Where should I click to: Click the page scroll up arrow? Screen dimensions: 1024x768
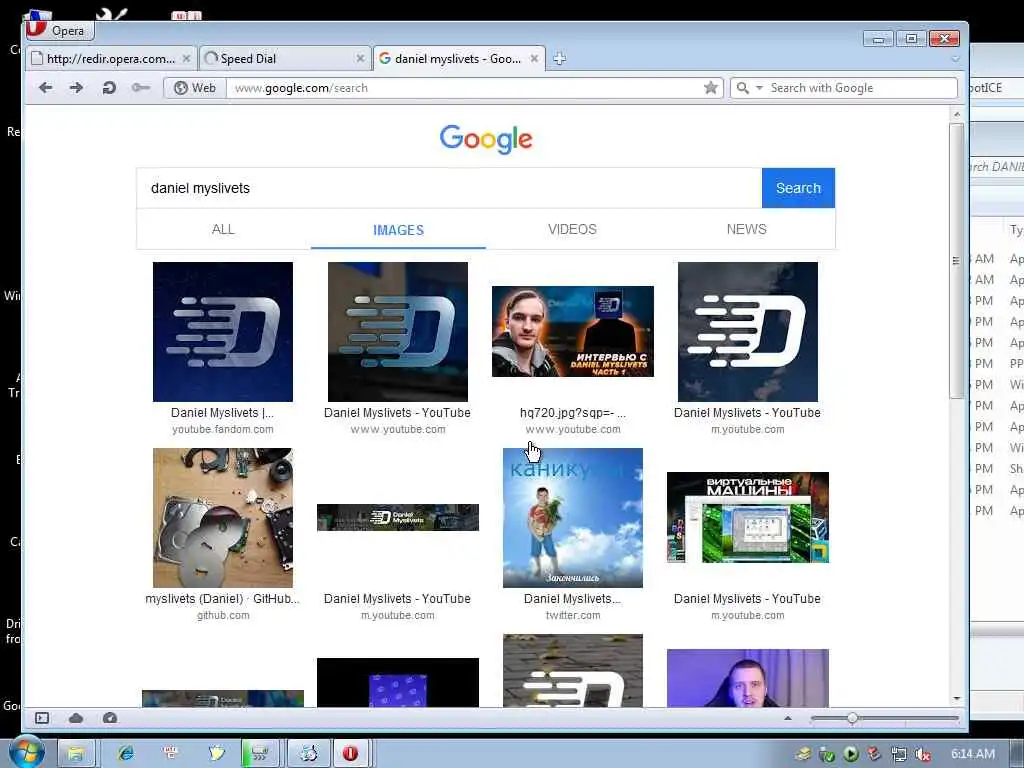tap(957, 115)
